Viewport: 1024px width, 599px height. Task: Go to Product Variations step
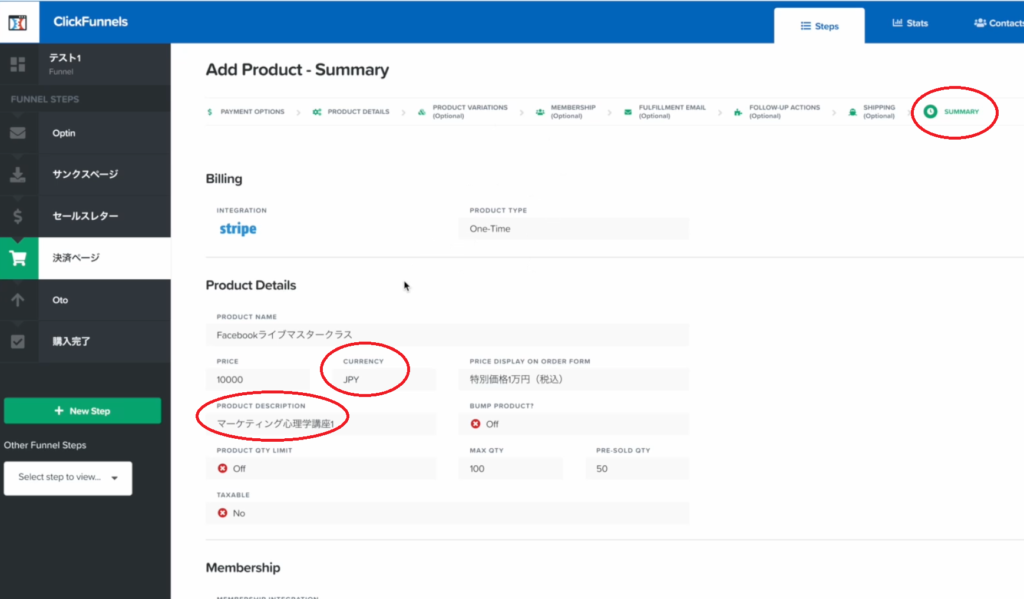[x=462, y=112]
